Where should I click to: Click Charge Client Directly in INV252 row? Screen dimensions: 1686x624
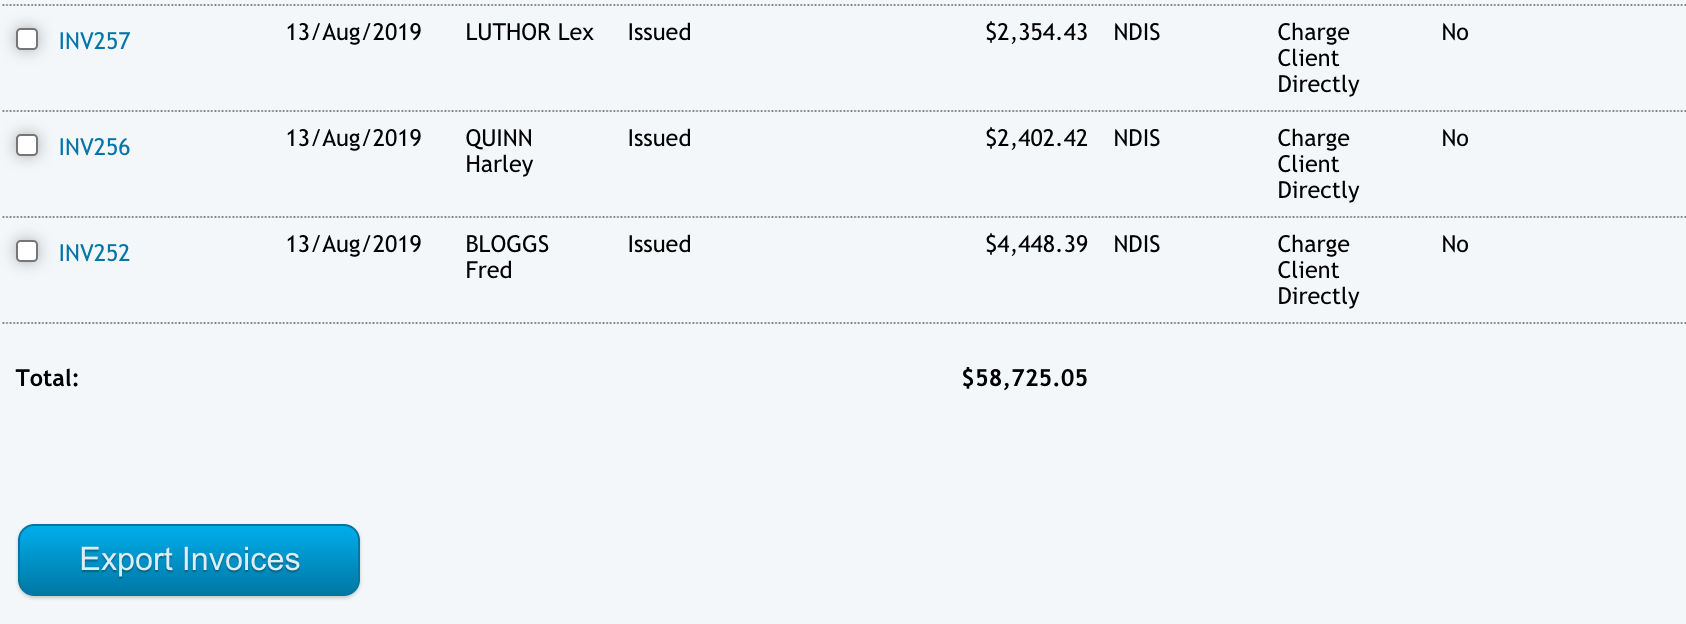click(x=1317, y=270)
